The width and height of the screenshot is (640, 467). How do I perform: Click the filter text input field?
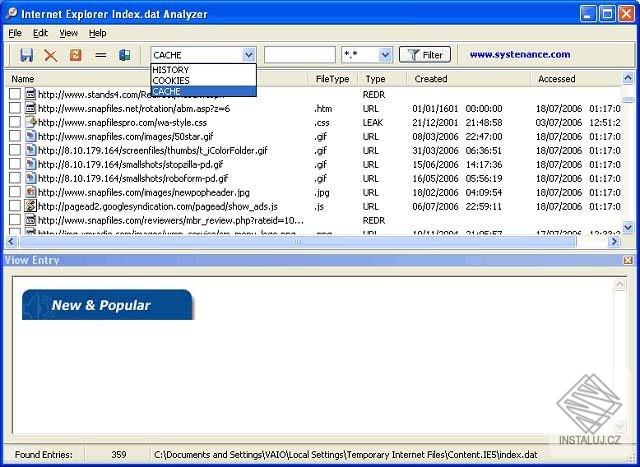(300, 55)
